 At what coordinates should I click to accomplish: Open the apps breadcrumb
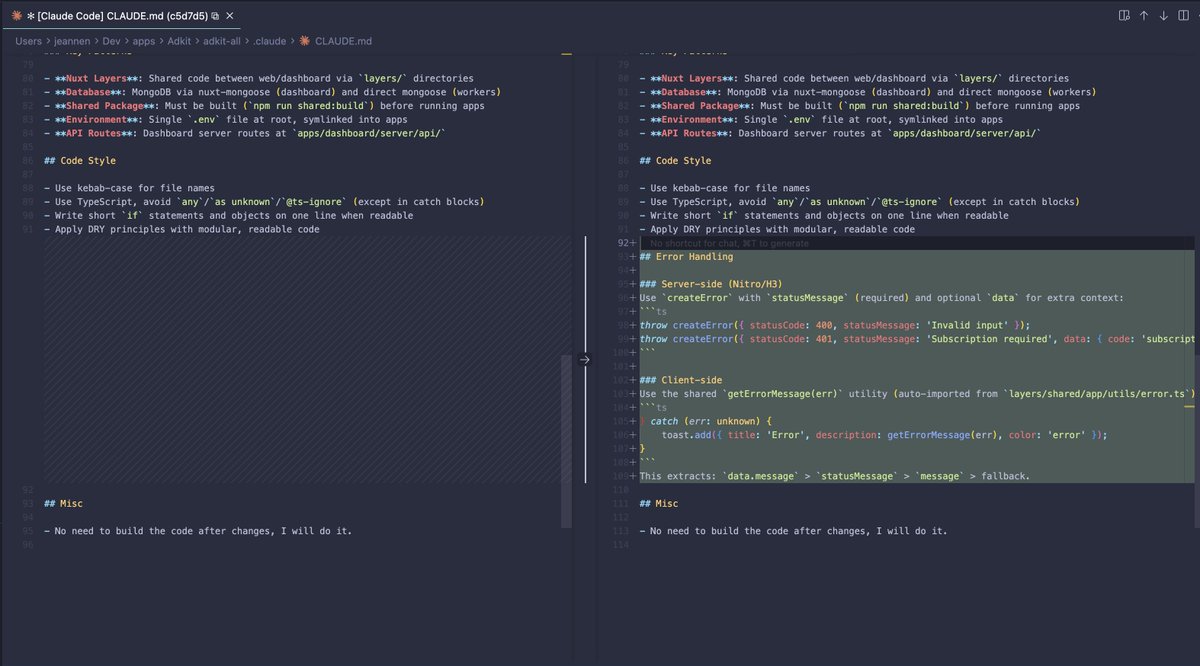coord(146,41)
